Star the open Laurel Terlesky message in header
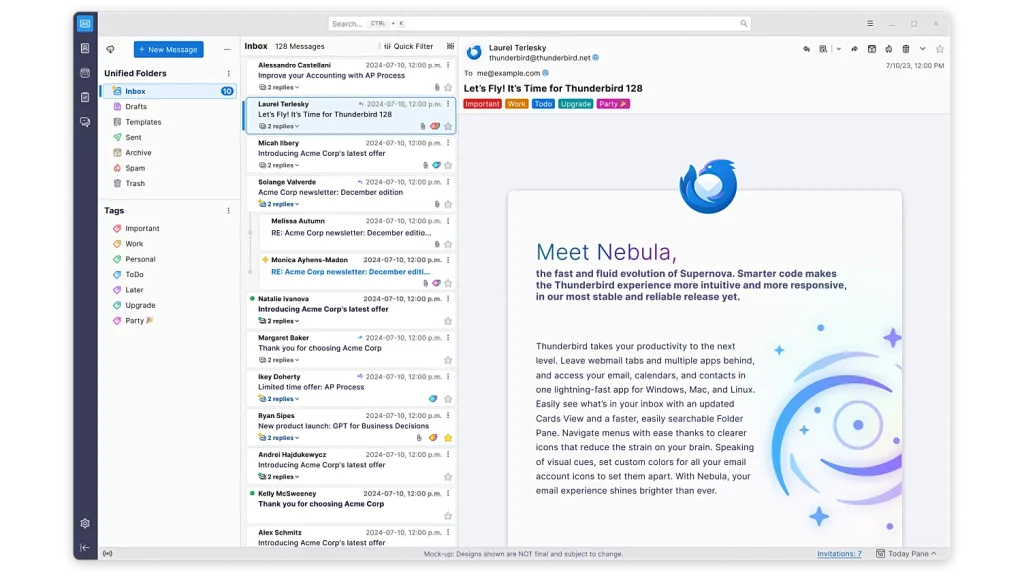 [940, 49]
